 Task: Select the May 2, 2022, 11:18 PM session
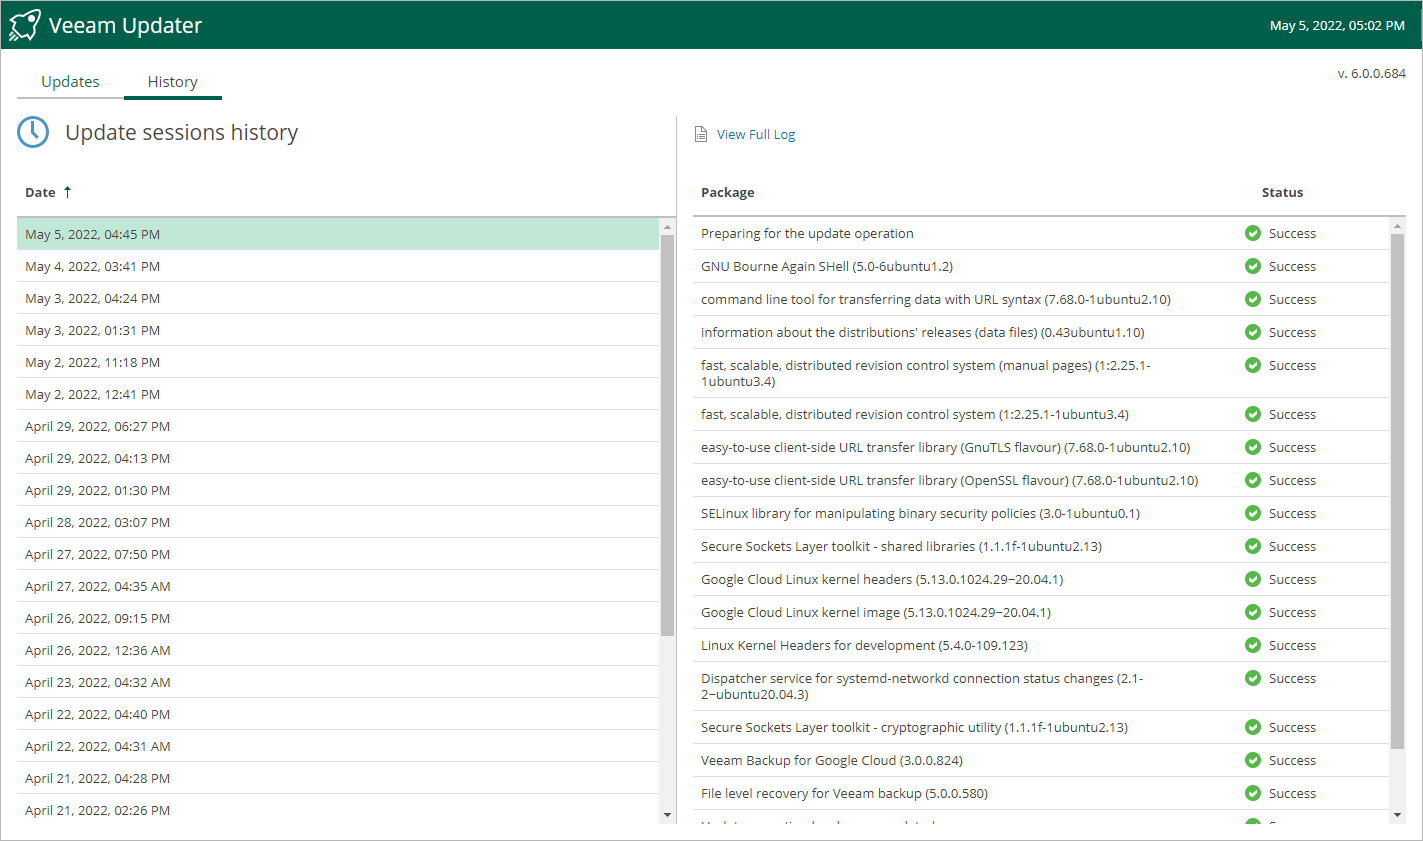pyautogui.click(x=338, y=362)
